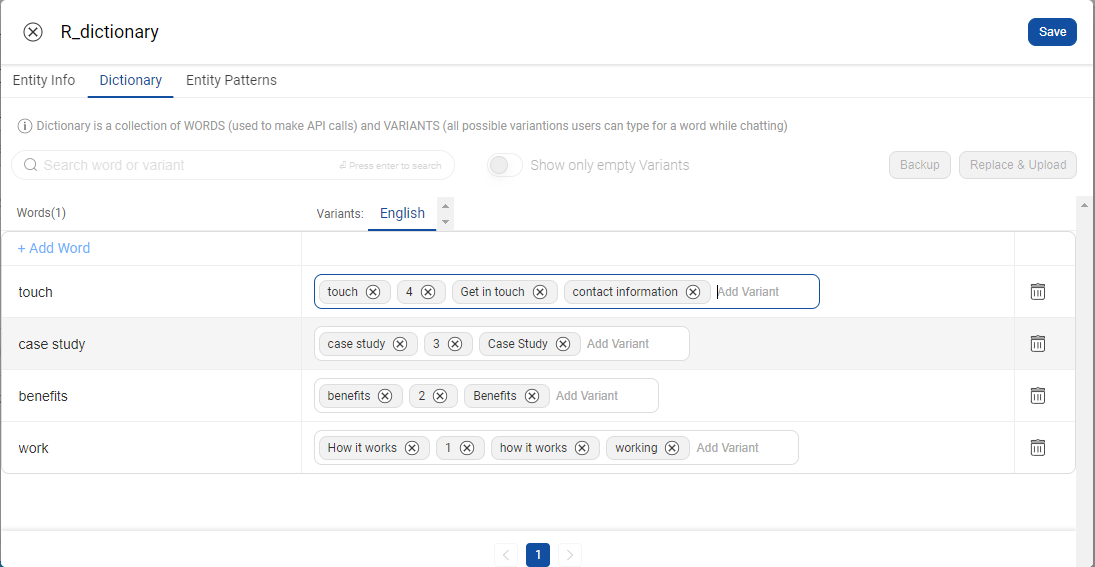Screen dimensions: 1095x567
Task: Click the Words(1) column header
Action: tap(41, 213)
